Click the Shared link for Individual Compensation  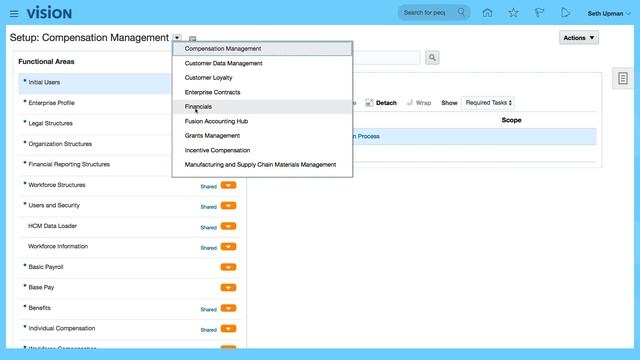pyautogui.click(x=209, y=330)
